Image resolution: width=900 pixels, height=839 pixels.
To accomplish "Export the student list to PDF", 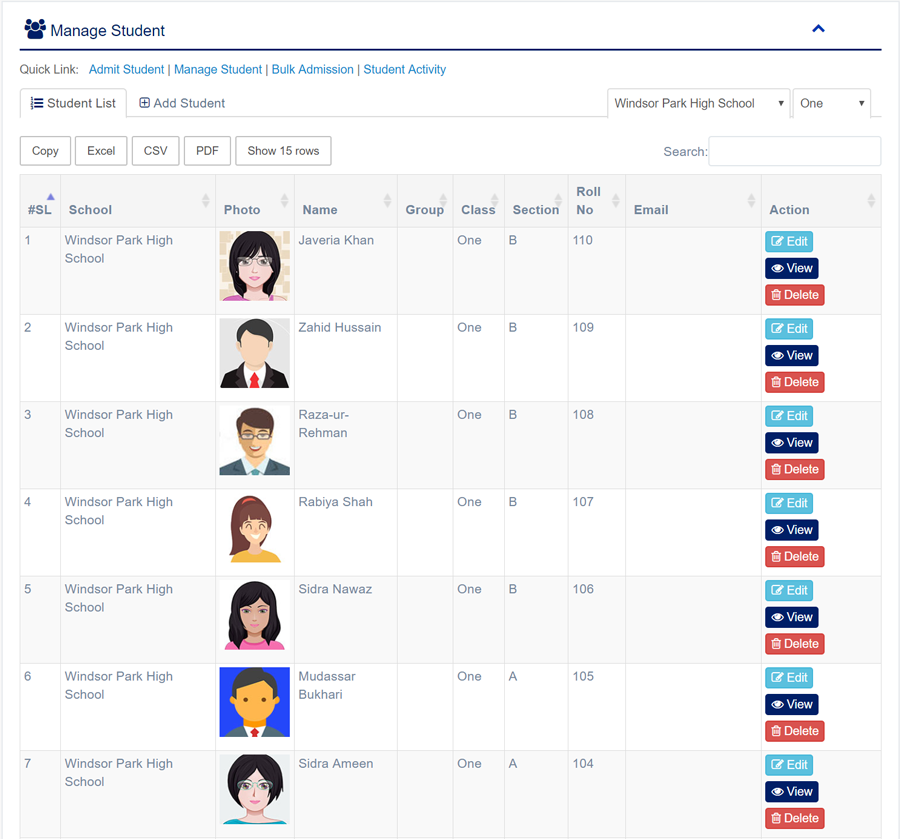I will 207,151.
